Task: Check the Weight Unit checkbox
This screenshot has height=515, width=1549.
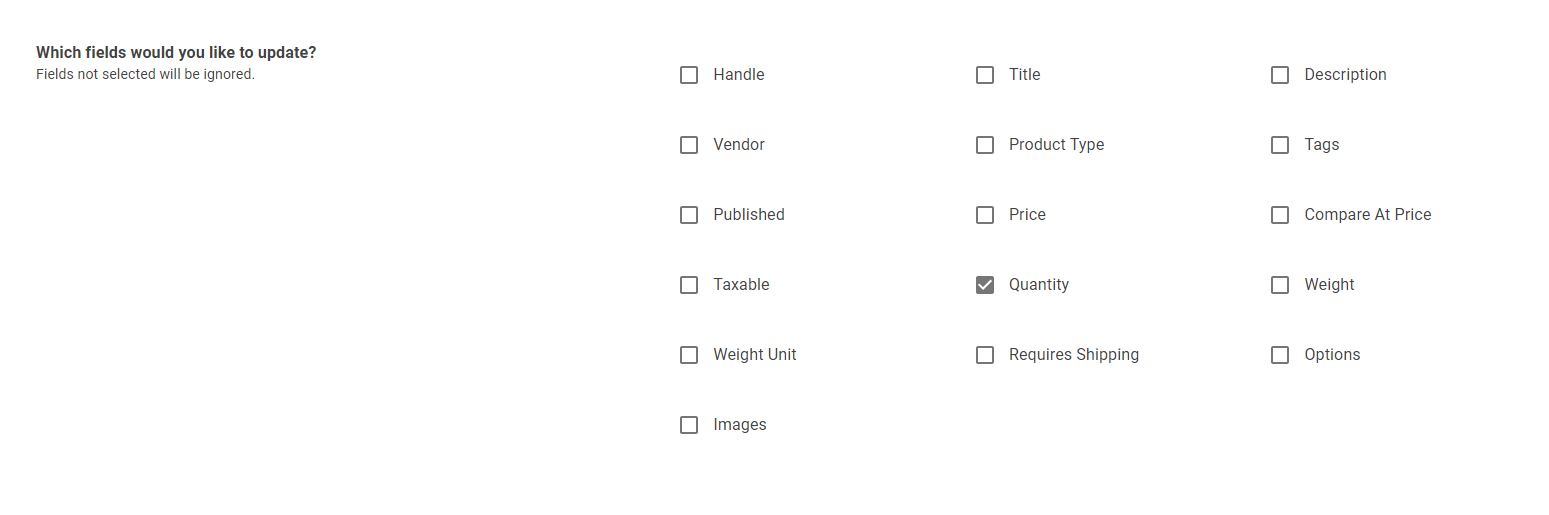Action: click(x=689, y=355)
